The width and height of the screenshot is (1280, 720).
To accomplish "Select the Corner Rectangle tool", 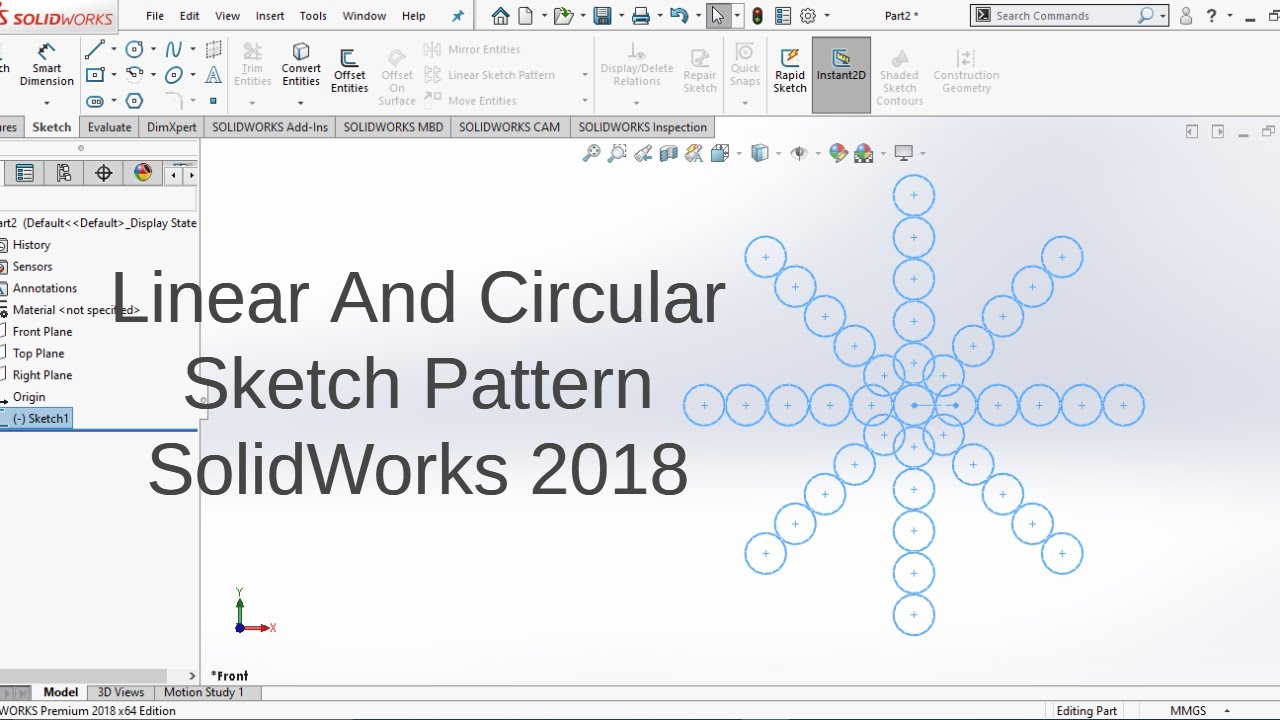I will (95, 75).
